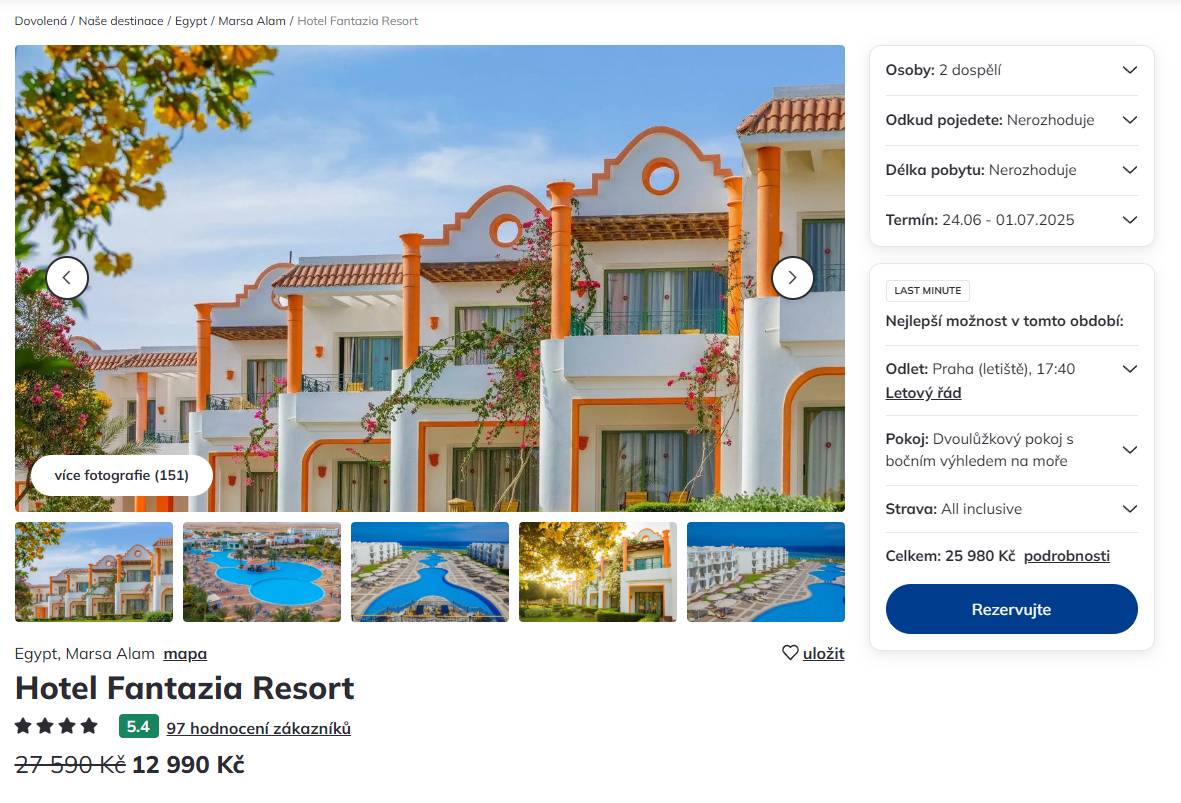Screen dimensions: 1181x803
Task: Open the Letový řád link
Action: [923, 393]
